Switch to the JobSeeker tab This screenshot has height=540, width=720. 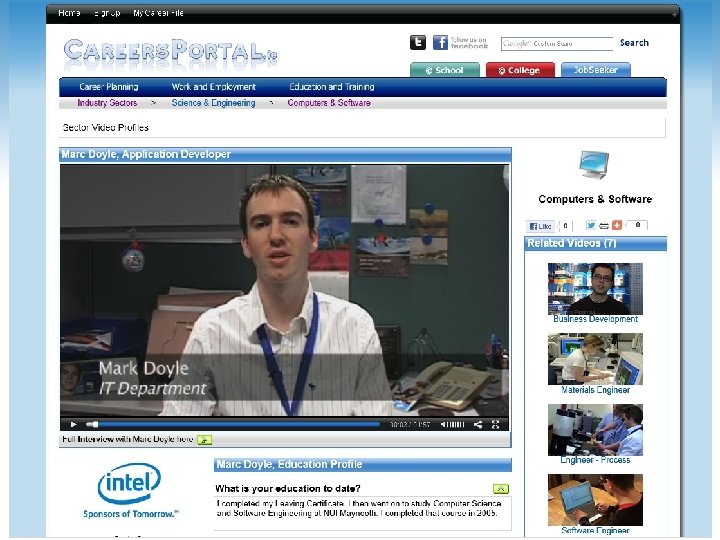(x=596, y=70)
